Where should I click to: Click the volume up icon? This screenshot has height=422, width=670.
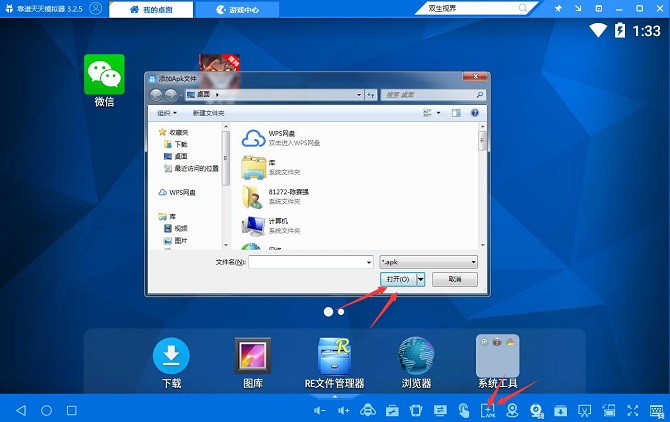point(344,410)
